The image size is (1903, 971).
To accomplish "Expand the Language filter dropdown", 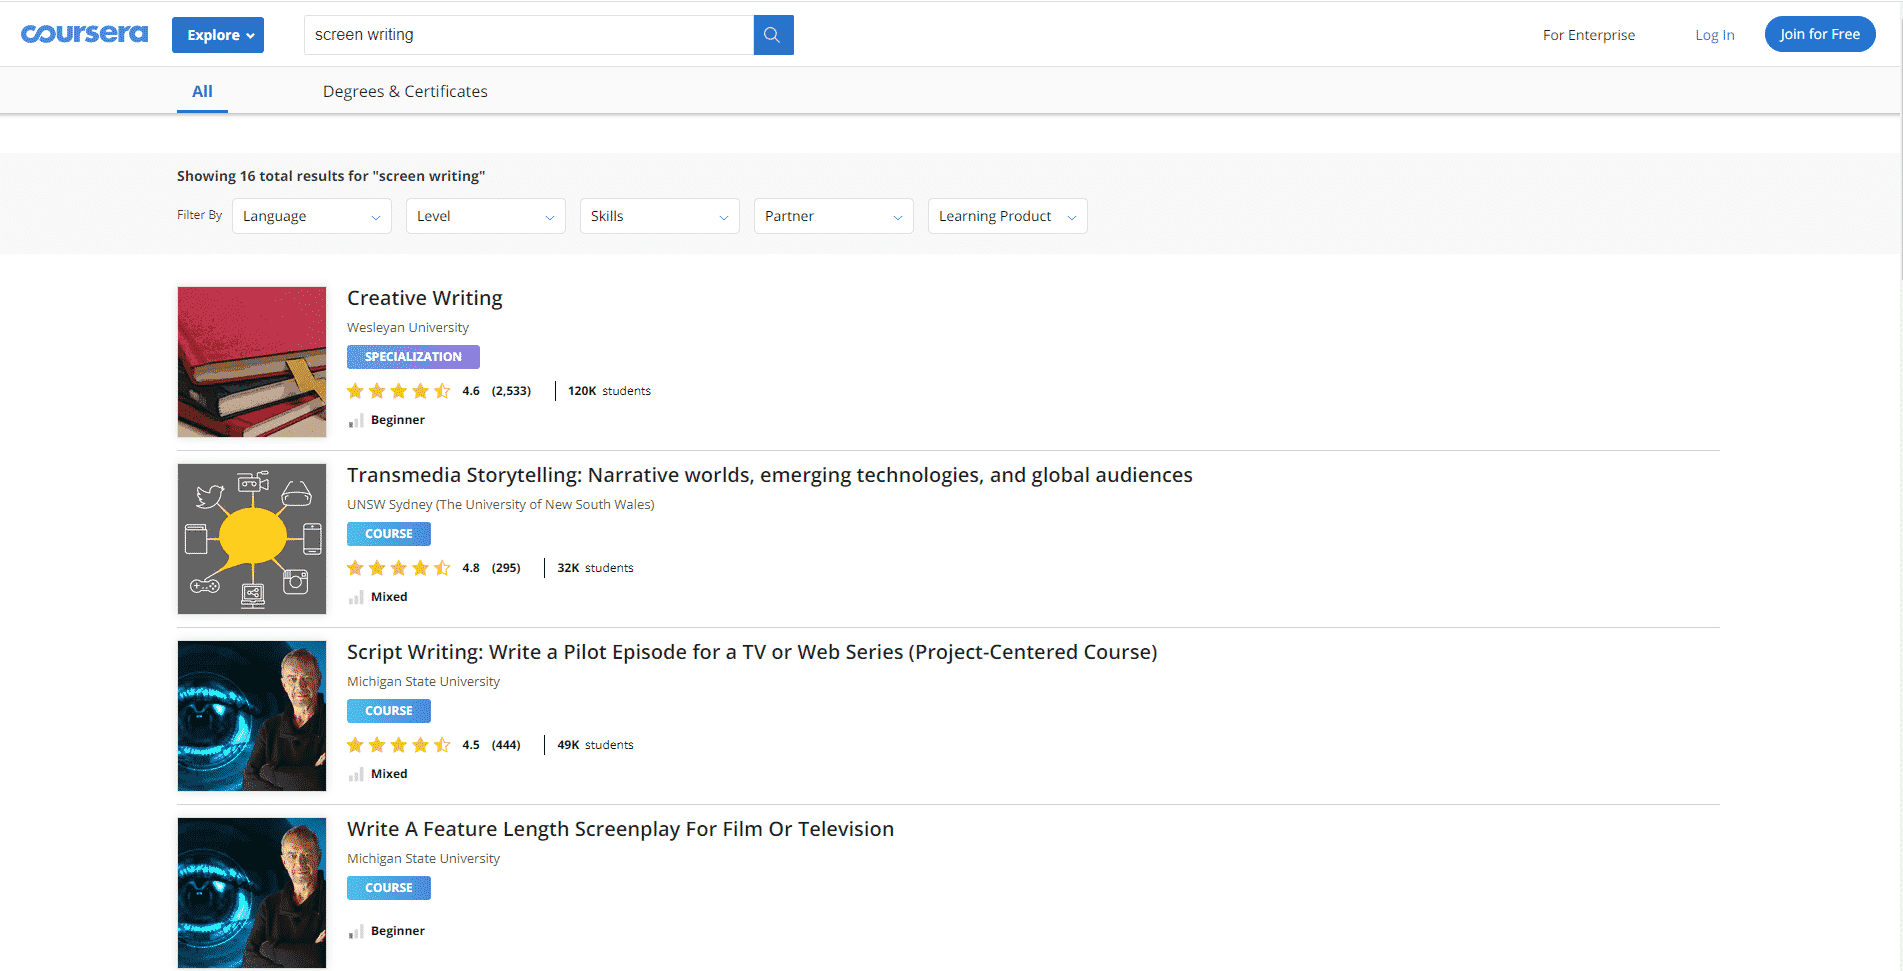I will click(x=312, y=216).
